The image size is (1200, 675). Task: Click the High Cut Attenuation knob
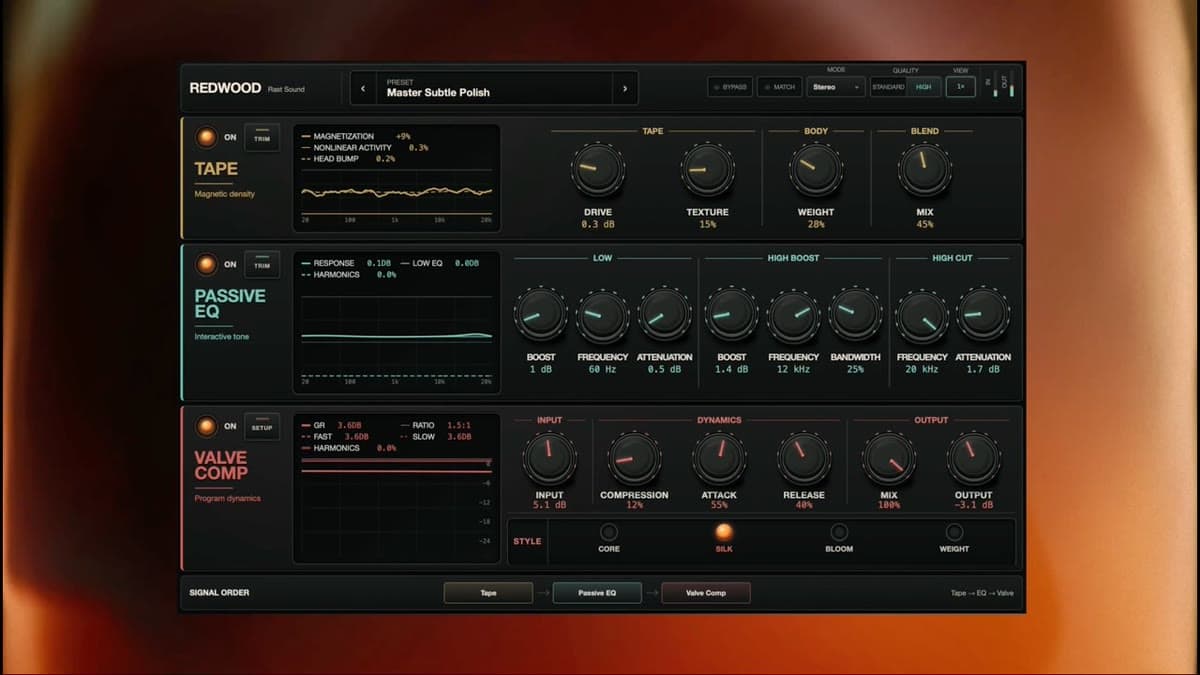[x=982, y=315]
